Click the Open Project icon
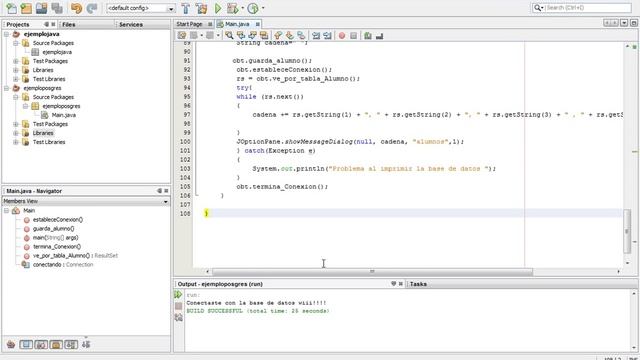640x360 pixels. tap(41, 8)
